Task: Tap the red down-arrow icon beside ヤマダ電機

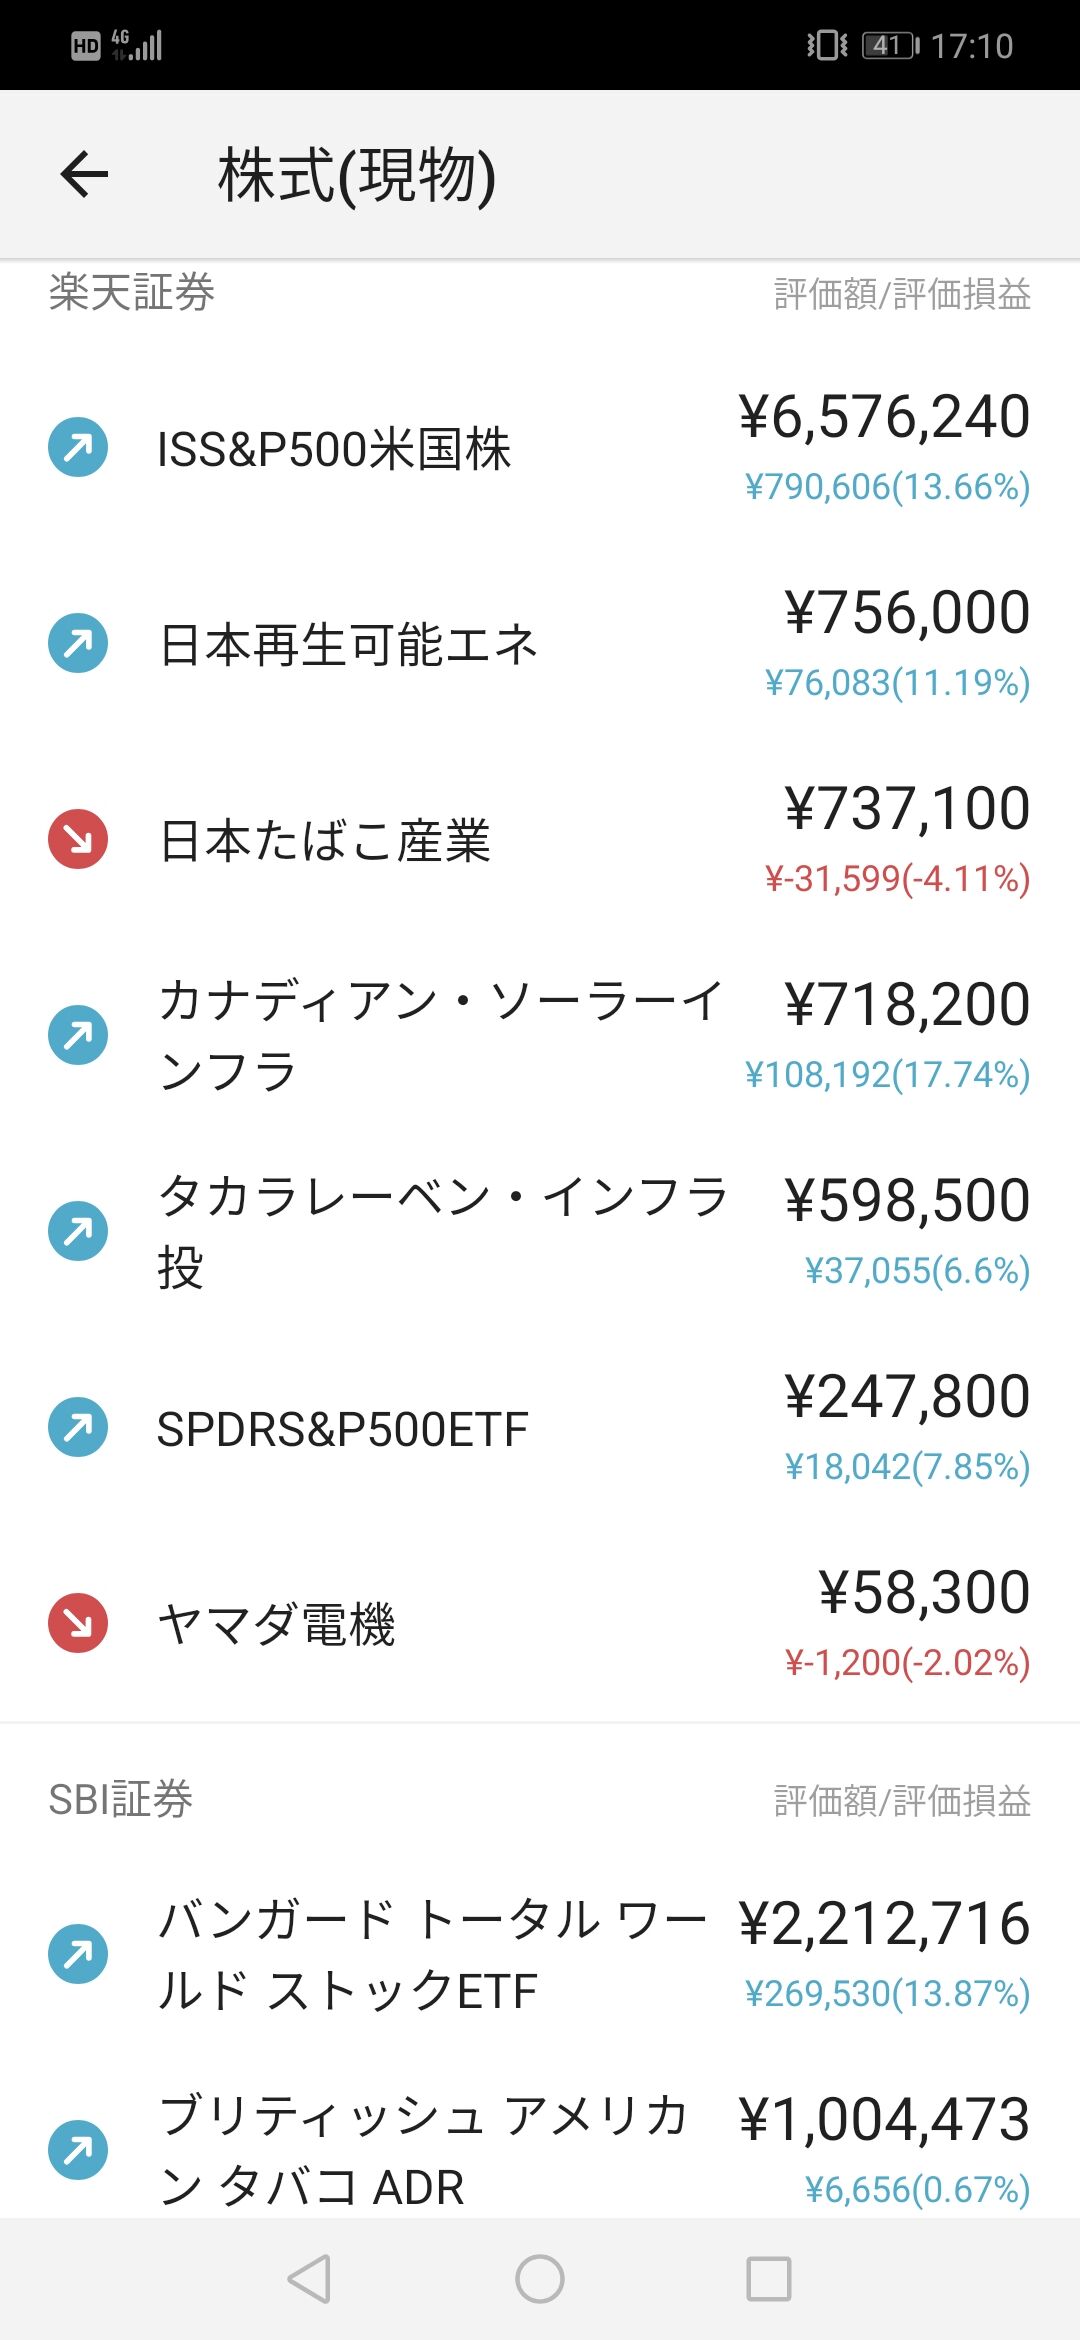Action: tap(78, 1622)
